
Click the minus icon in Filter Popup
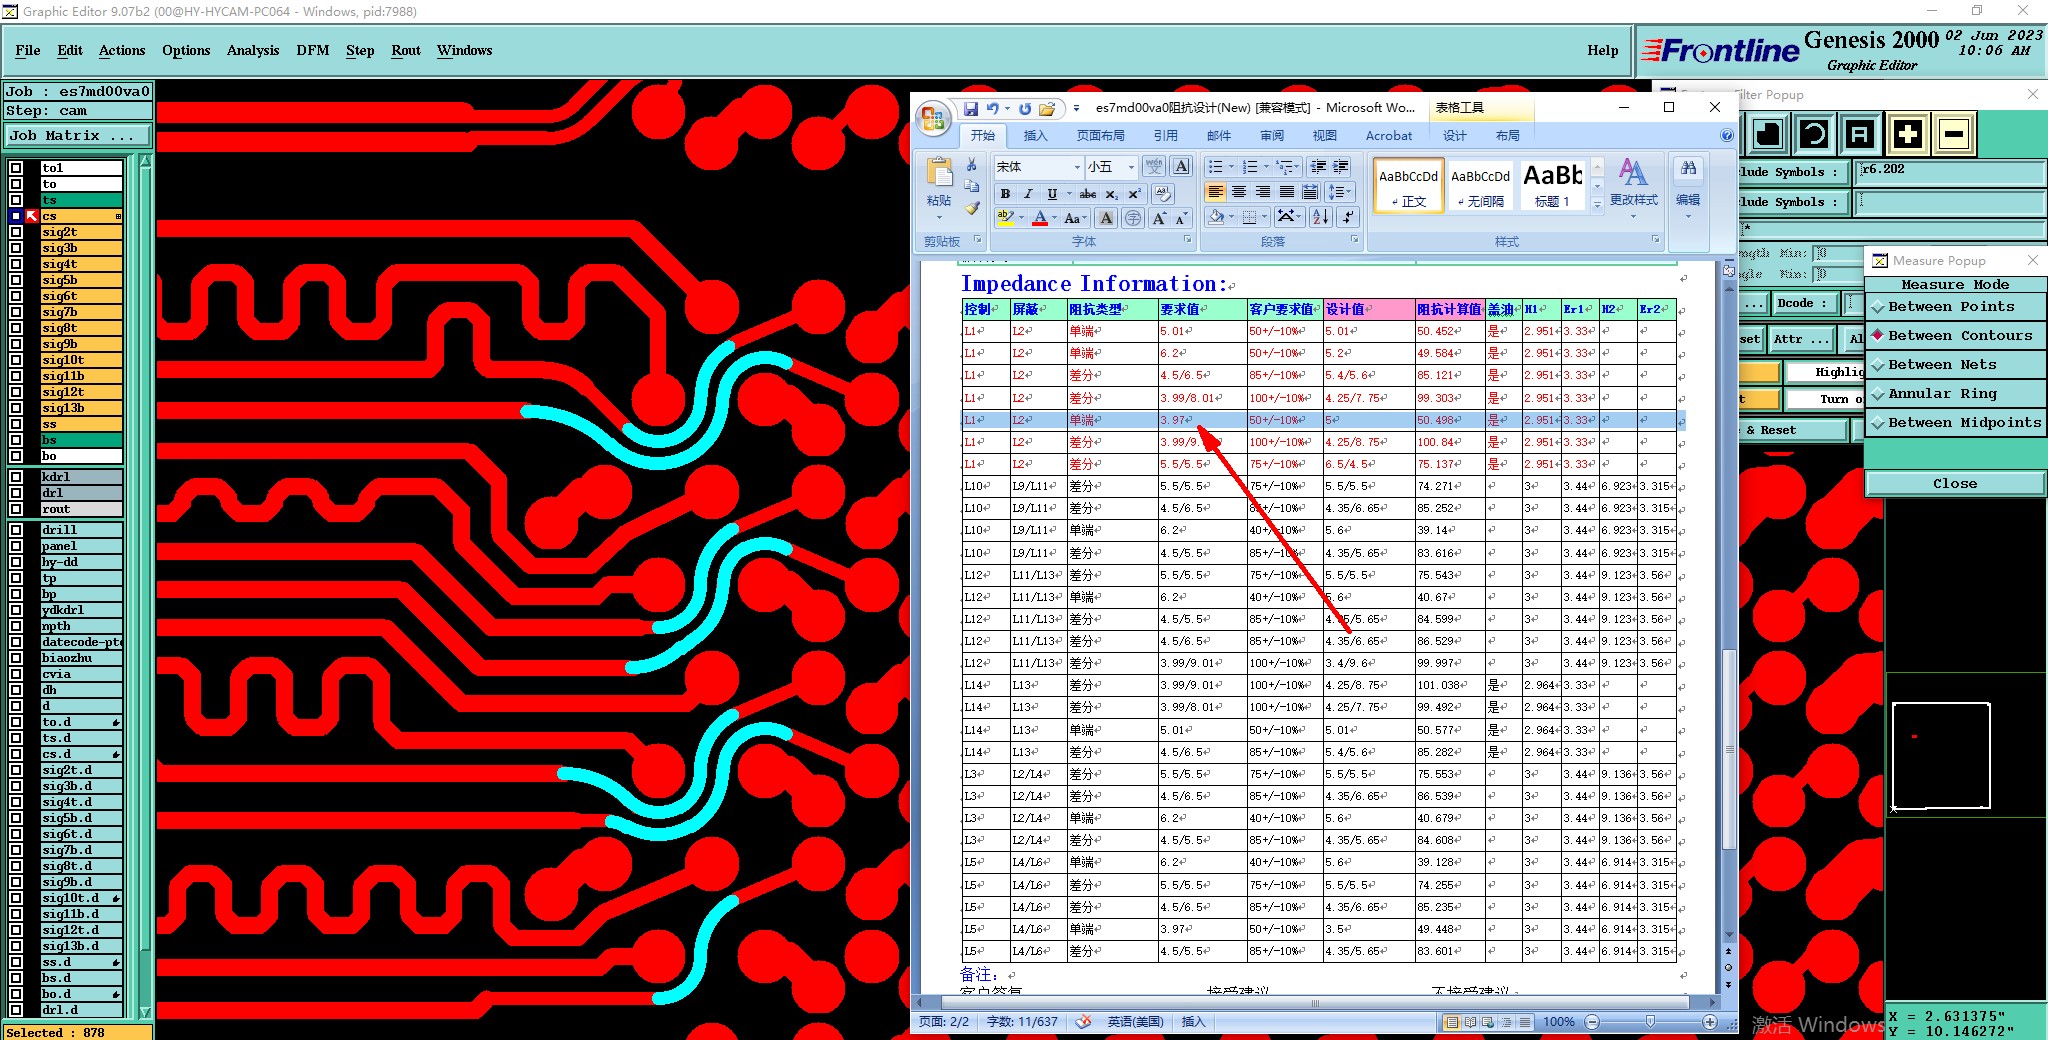1953,133
